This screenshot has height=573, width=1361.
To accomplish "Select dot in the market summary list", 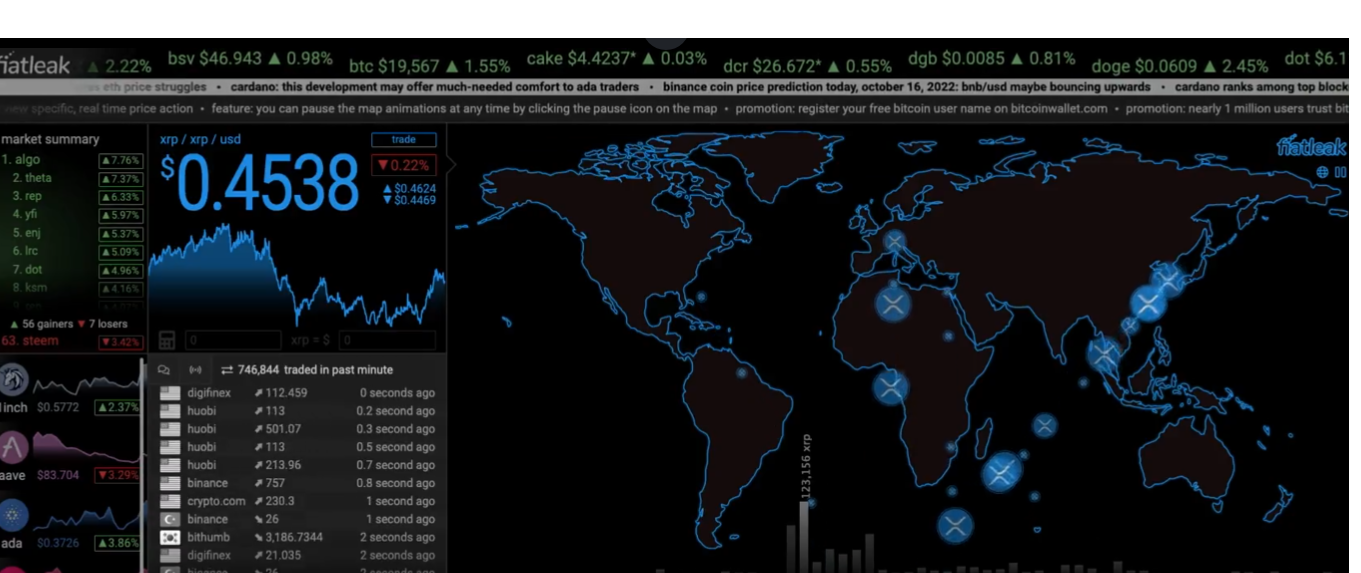I will pos(27,270).
